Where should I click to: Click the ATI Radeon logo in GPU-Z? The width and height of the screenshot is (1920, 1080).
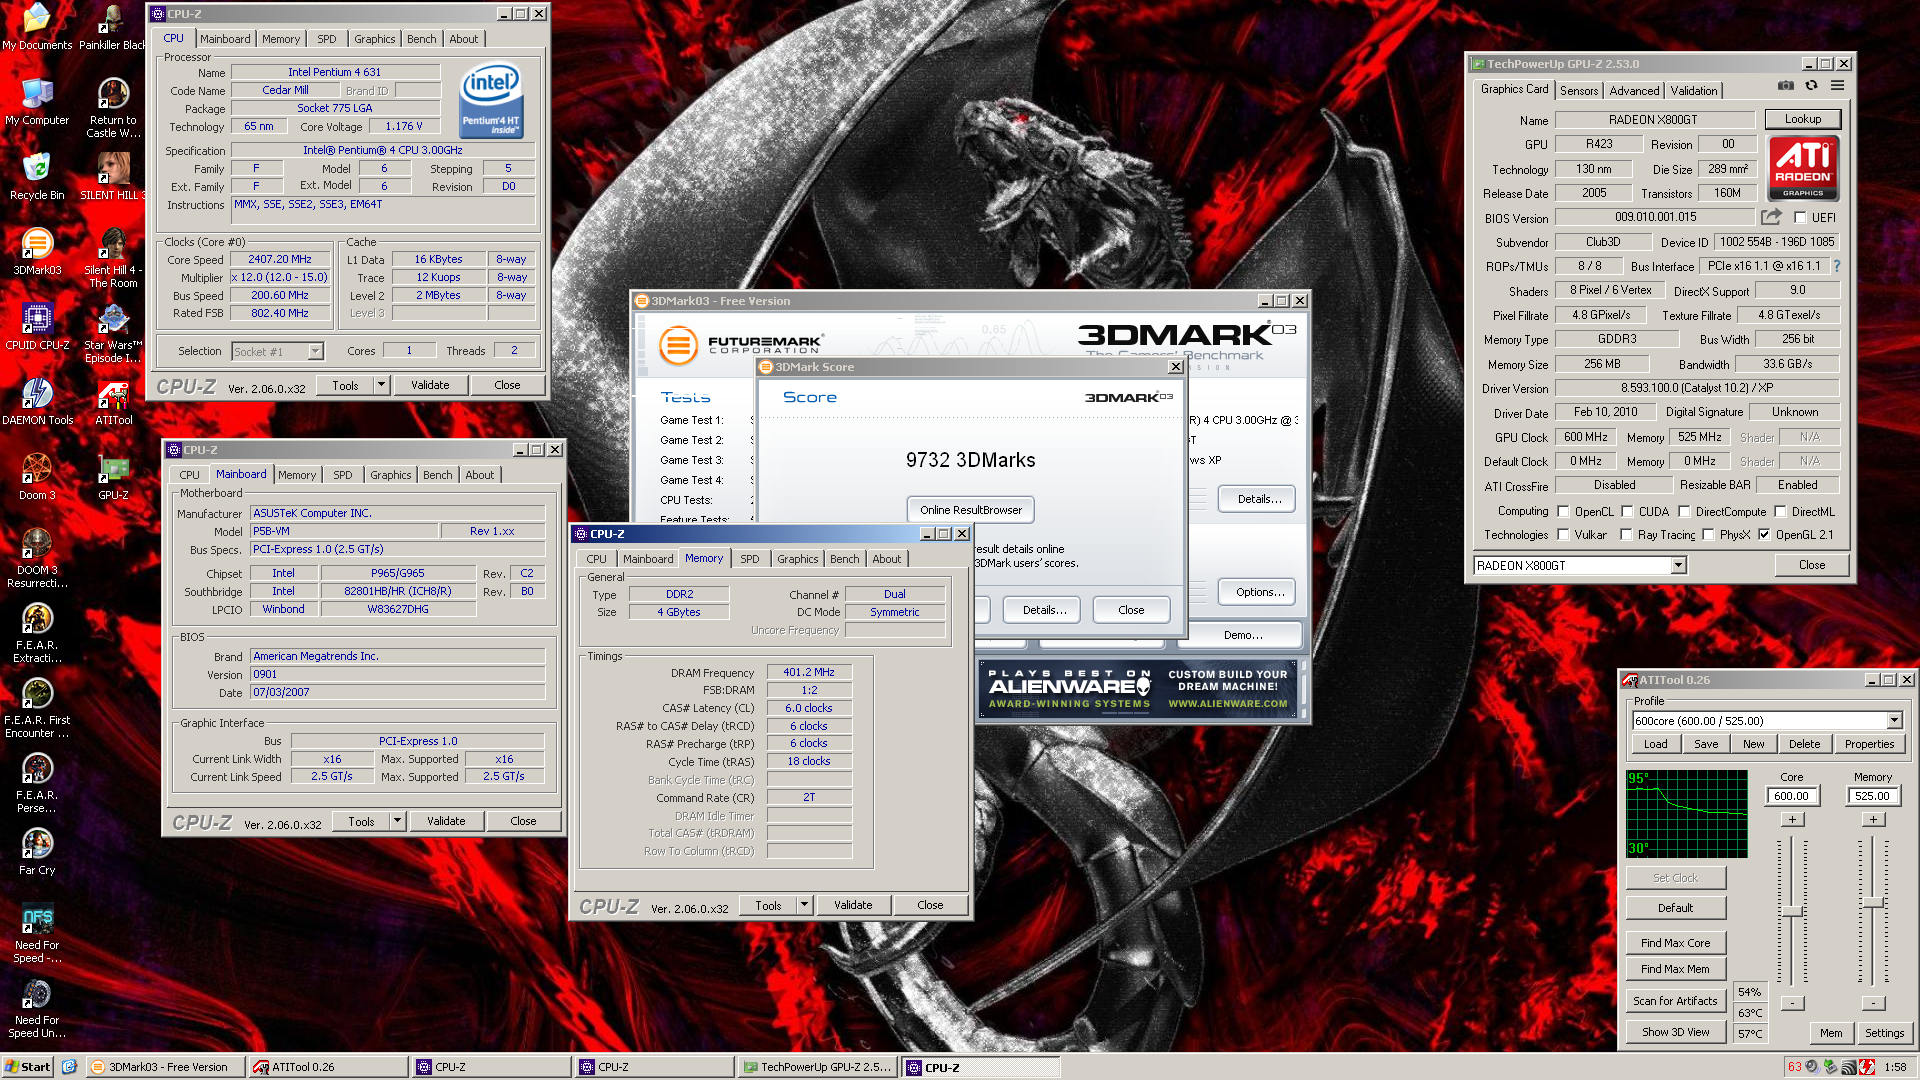point(1803,168)
